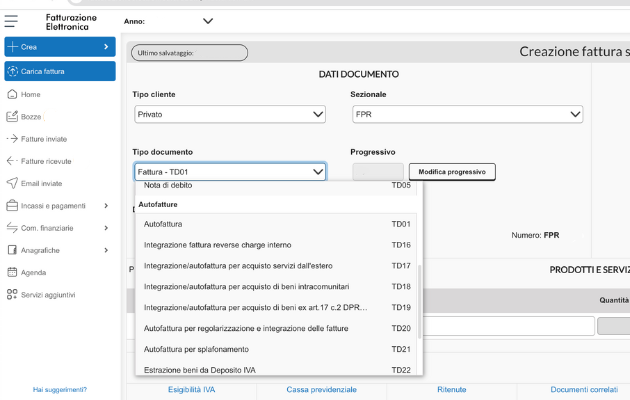Open the Anno dropdown
The height and width of the screenshot is (400, 630).
click(x=208, y=21)
